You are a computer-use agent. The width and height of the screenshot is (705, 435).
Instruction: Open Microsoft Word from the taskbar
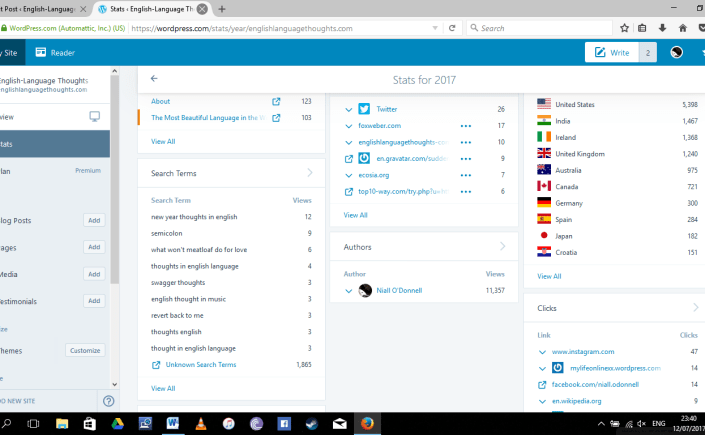coord(172,424)
